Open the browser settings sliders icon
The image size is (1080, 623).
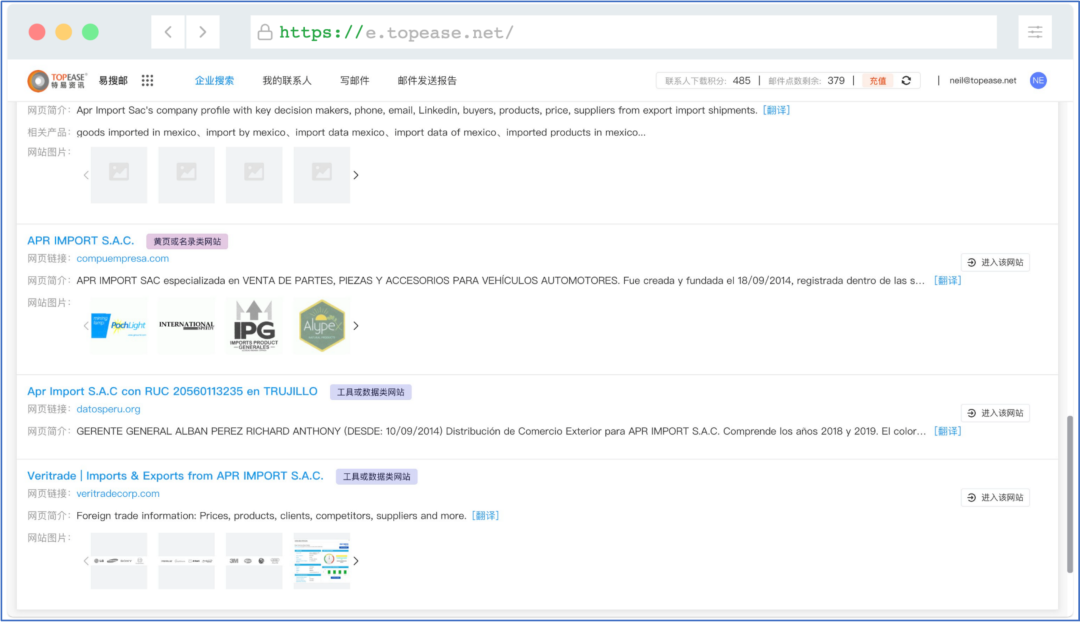(x=1035, y=32)
